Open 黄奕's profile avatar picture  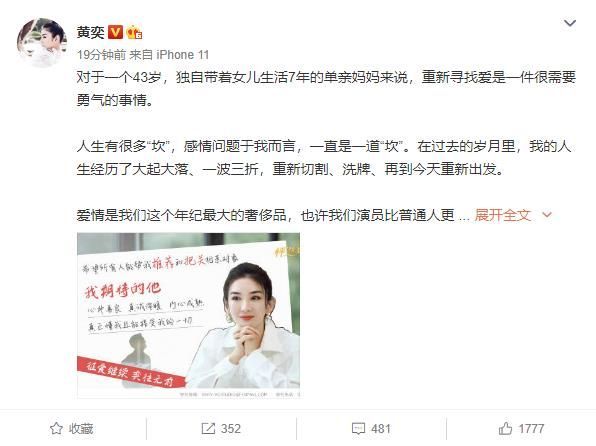(42, 42)
